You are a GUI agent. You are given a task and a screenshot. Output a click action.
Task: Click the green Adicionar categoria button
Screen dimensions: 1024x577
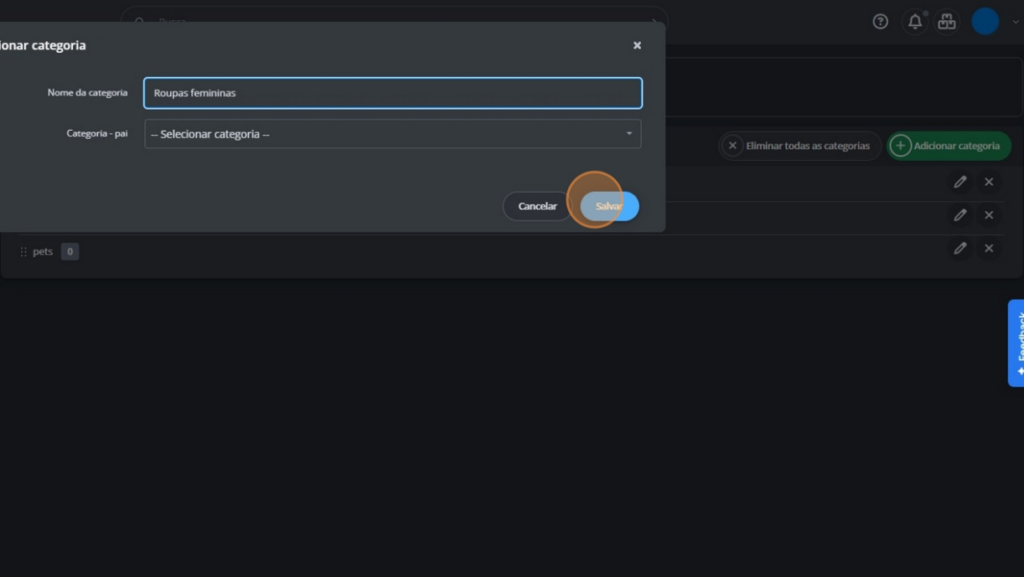pyautogui.click(x=948, y=146)
